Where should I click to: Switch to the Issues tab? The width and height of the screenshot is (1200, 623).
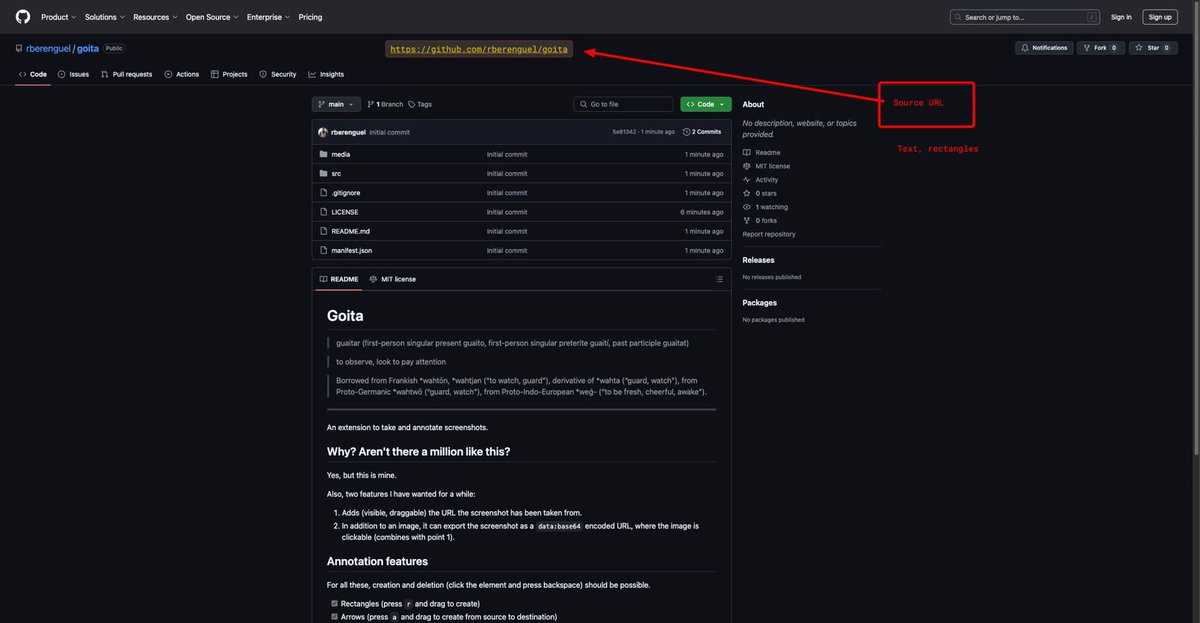click(73, 74)
